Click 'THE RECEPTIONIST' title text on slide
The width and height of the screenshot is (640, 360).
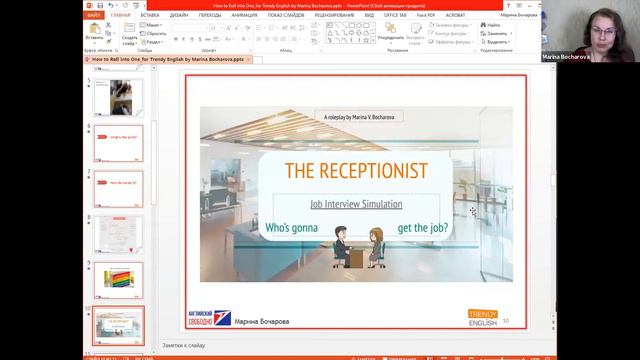pyautogui.click(x=356, y=171)
